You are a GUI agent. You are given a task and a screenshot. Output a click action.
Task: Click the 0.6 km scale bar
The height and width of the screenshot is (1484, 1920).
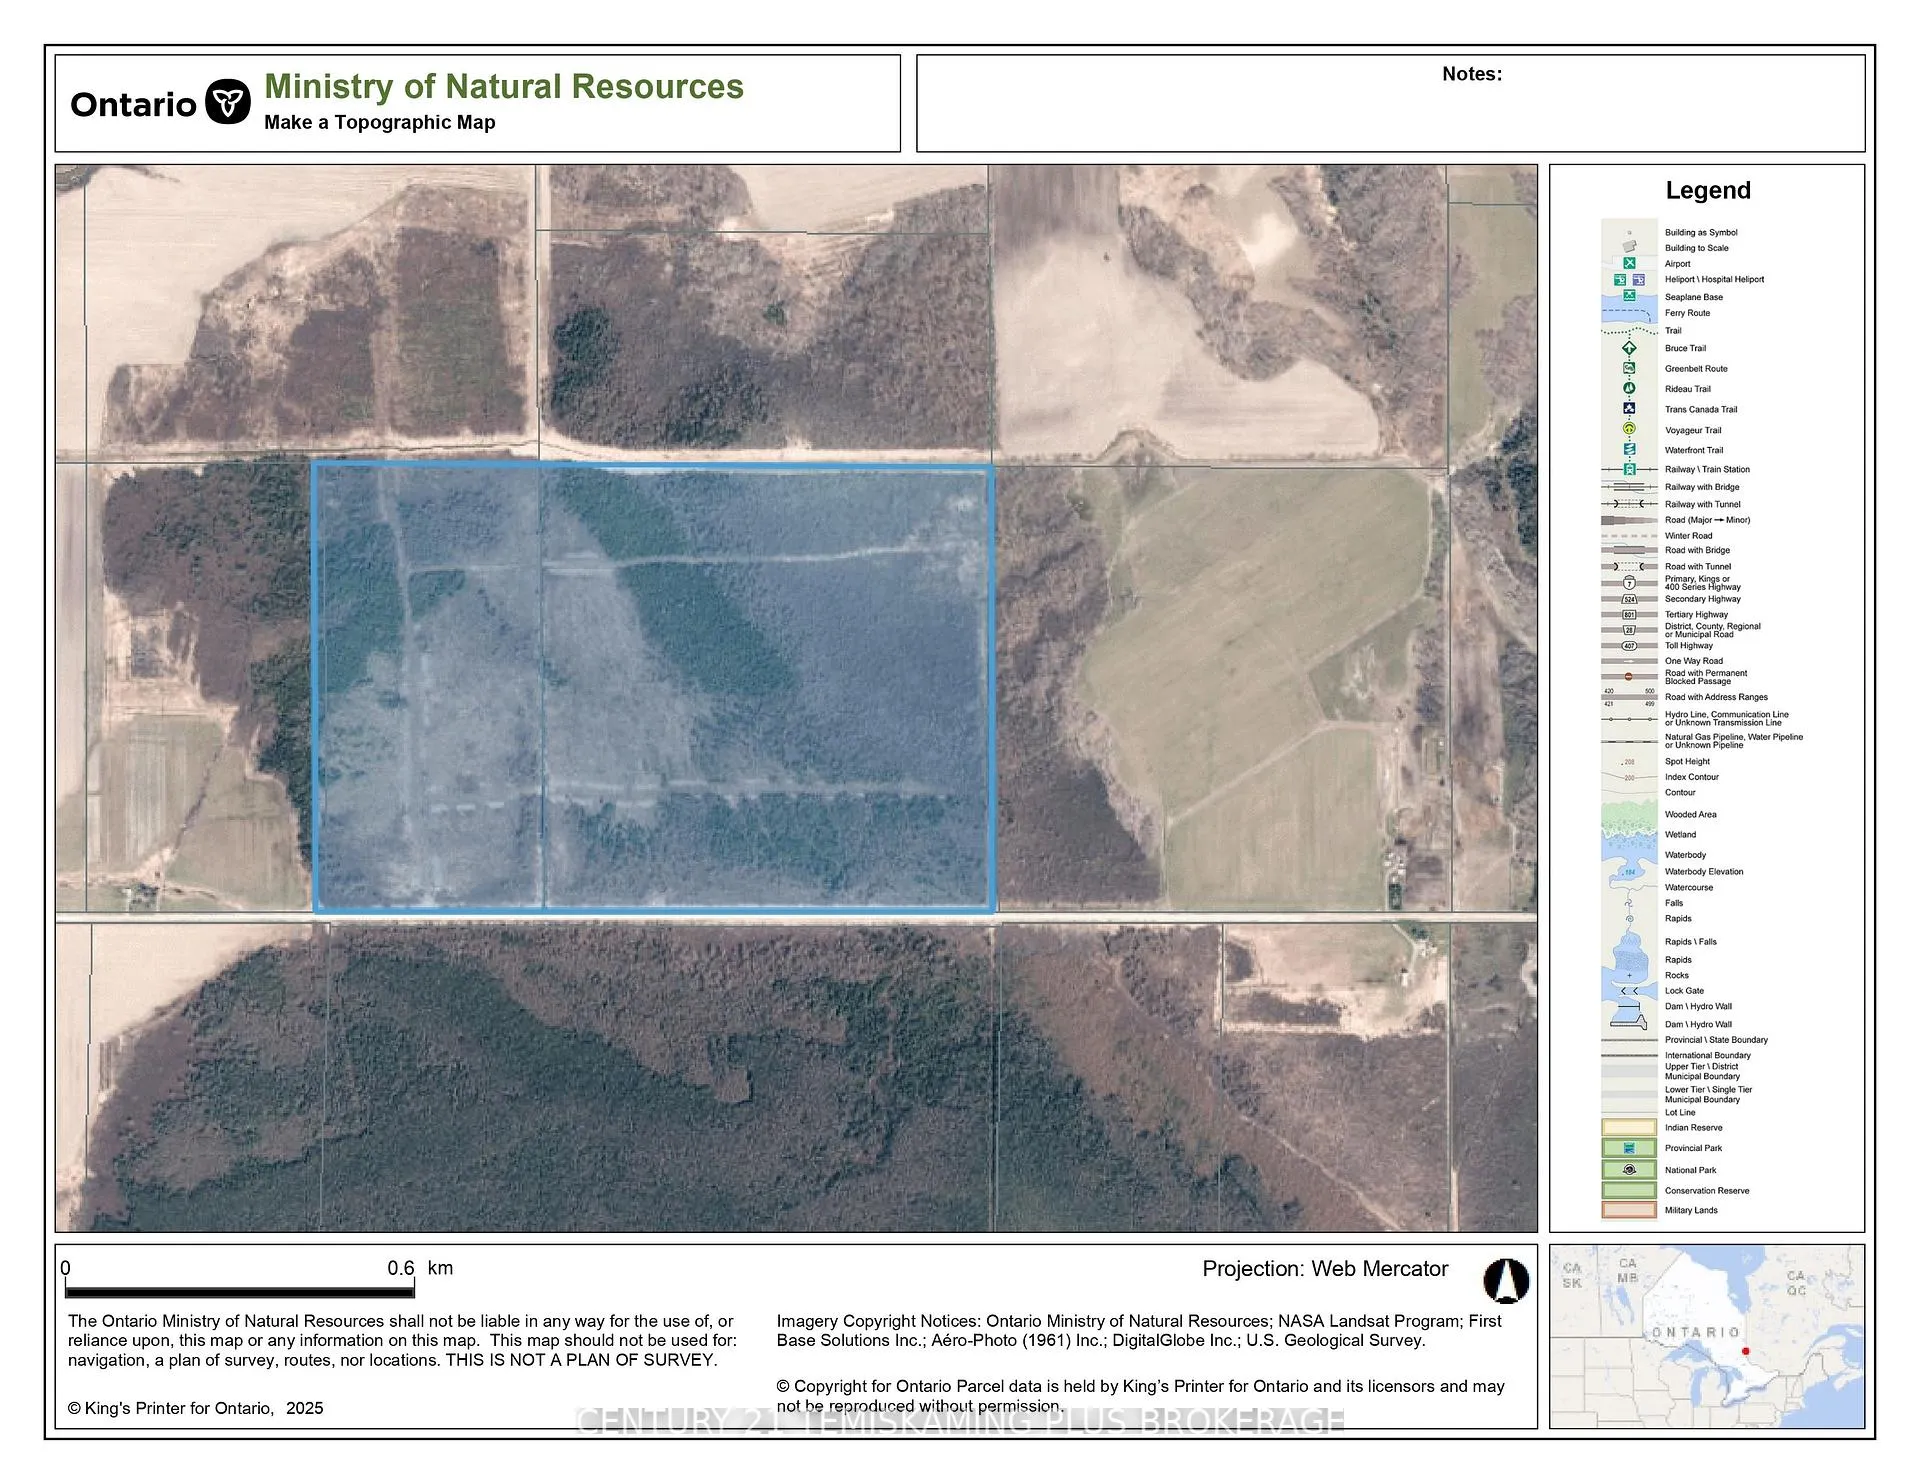coord(238,1292)
